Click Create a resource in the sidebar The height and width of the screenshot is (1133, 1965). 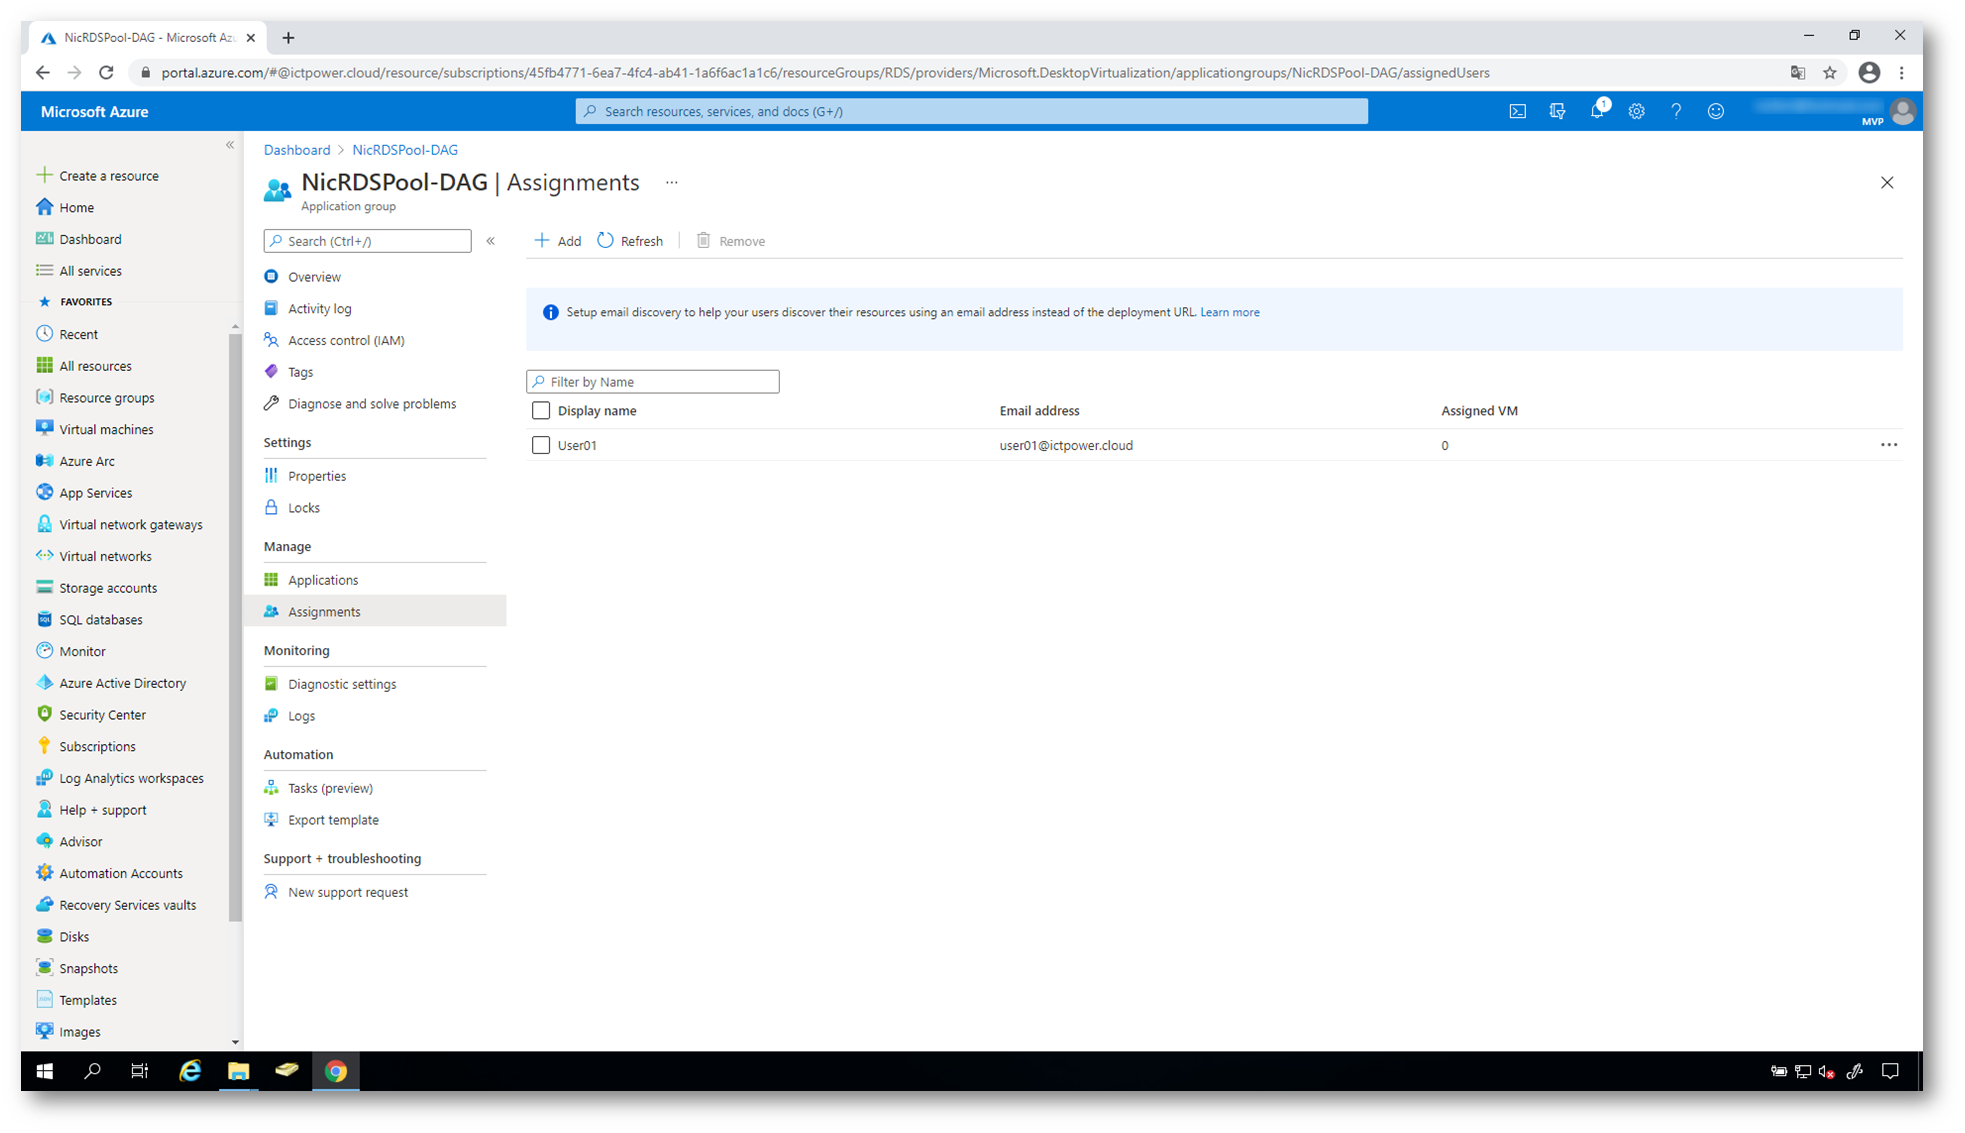pos(108,176)
